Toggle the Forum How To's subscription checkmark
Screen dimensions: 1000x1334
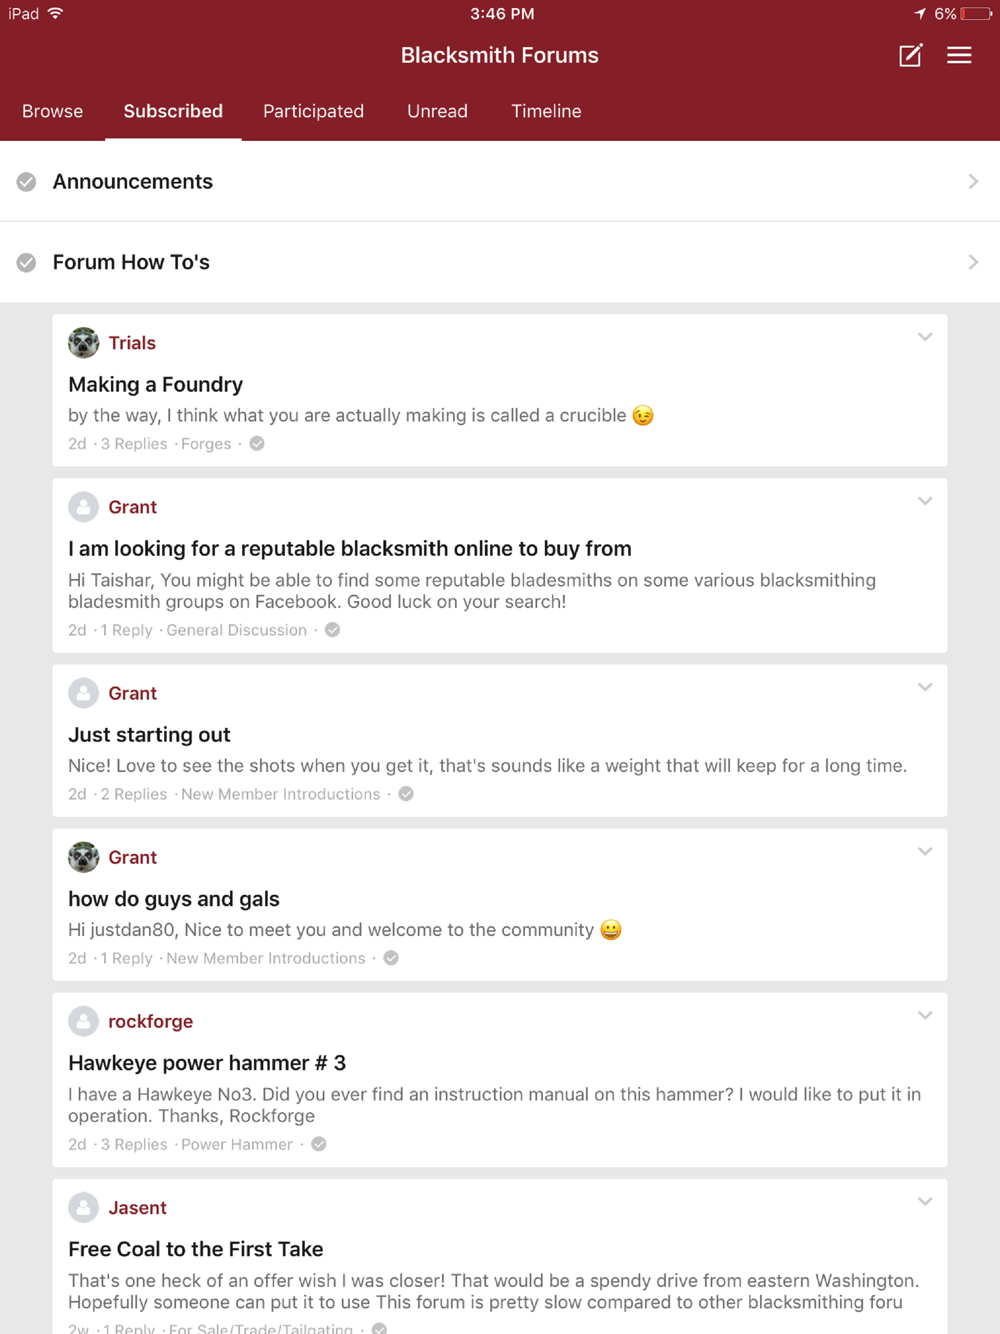tap(27, 262)
